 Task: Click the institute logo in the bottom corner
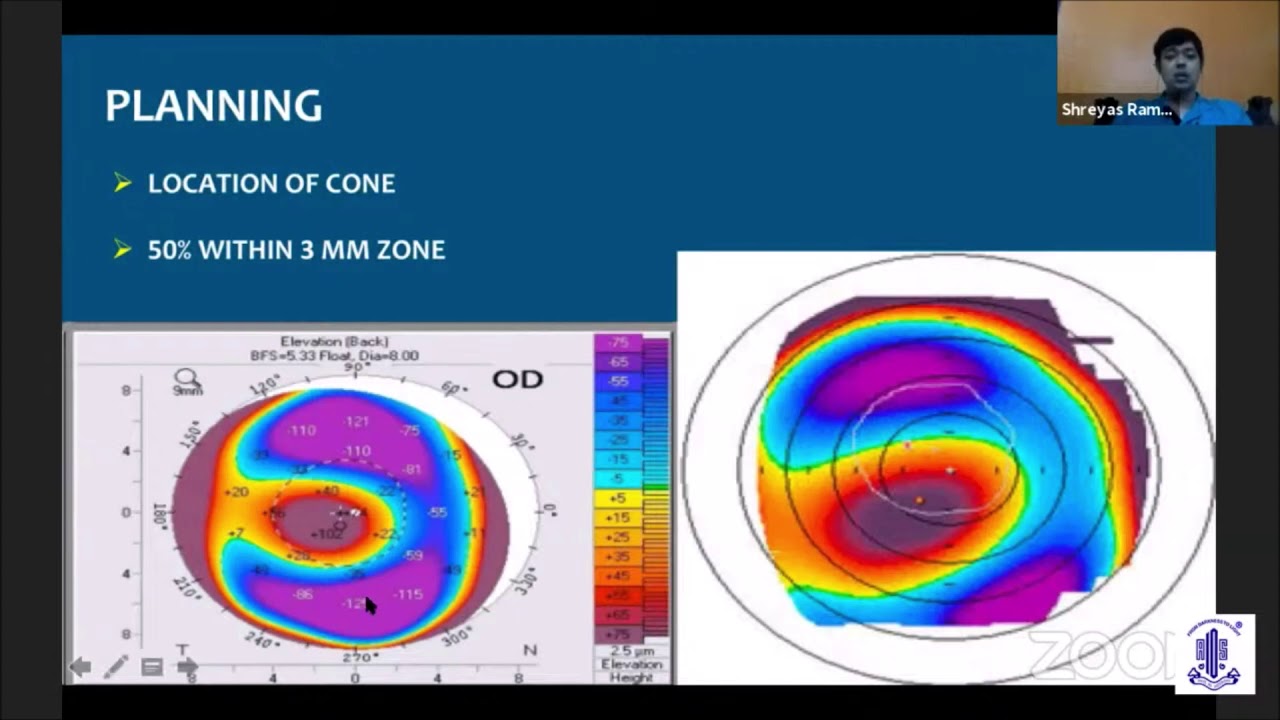coord(1215,654)
